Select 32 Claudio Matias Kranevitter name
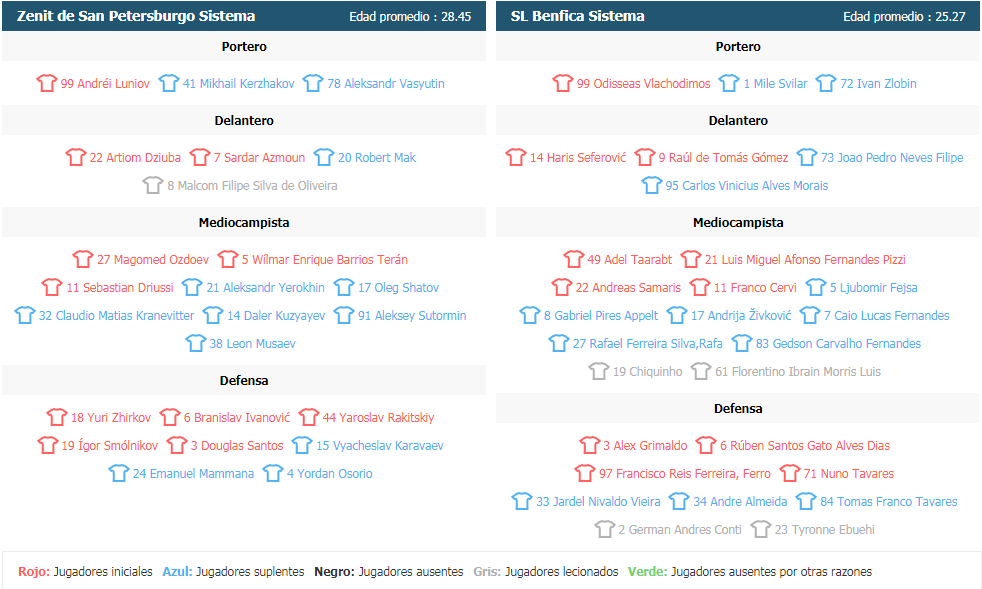982x589 pixels. 116,315
